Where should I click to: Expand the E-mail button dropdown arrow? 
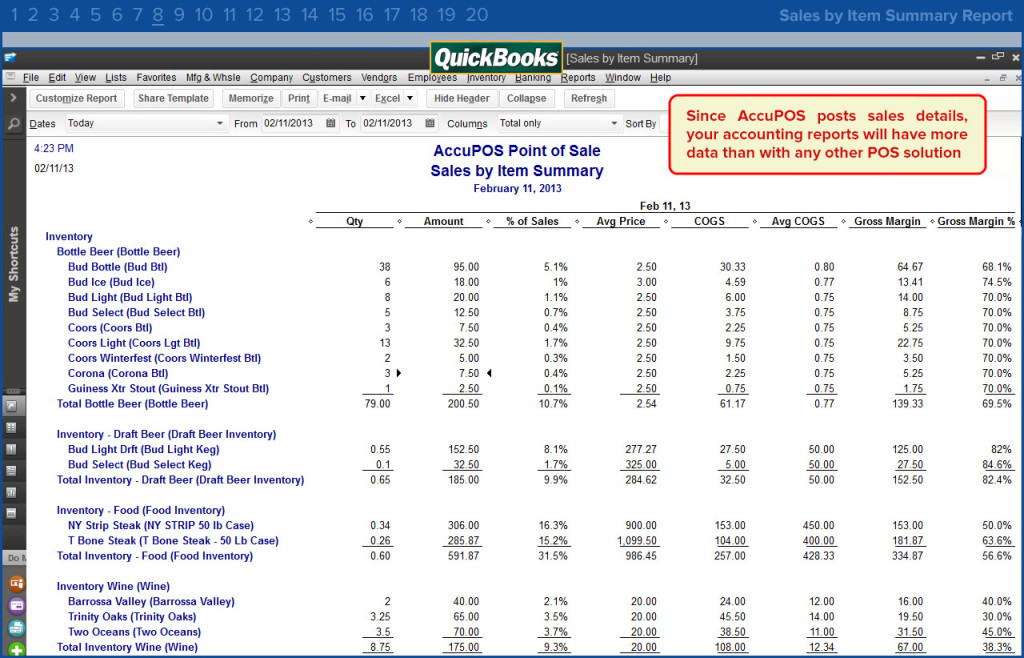(x=362, y=98)
